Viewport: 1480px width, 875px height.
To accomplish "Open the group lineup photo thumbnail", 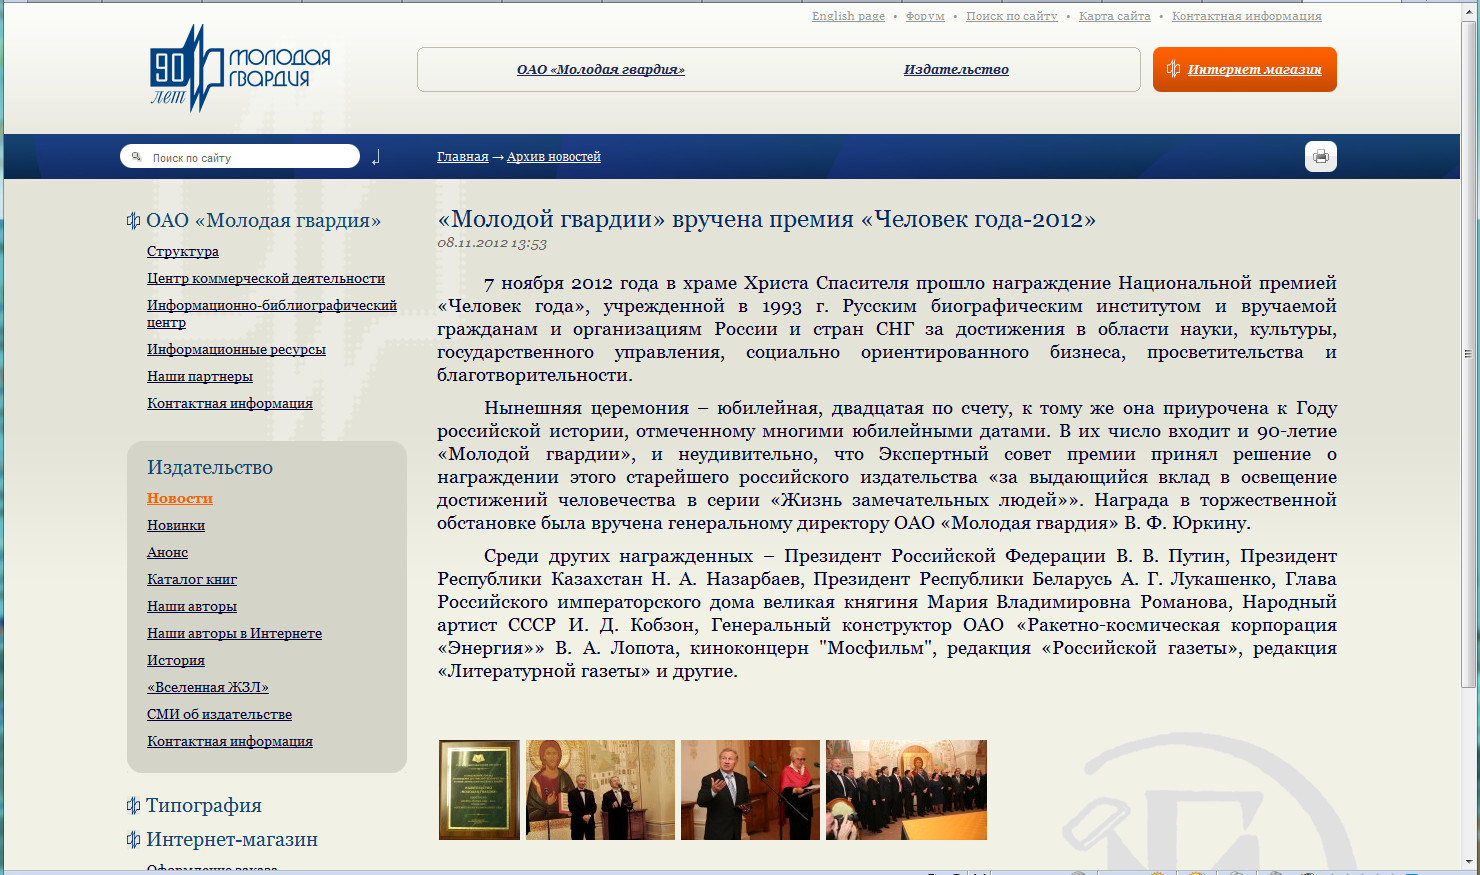I will (906, 790).
